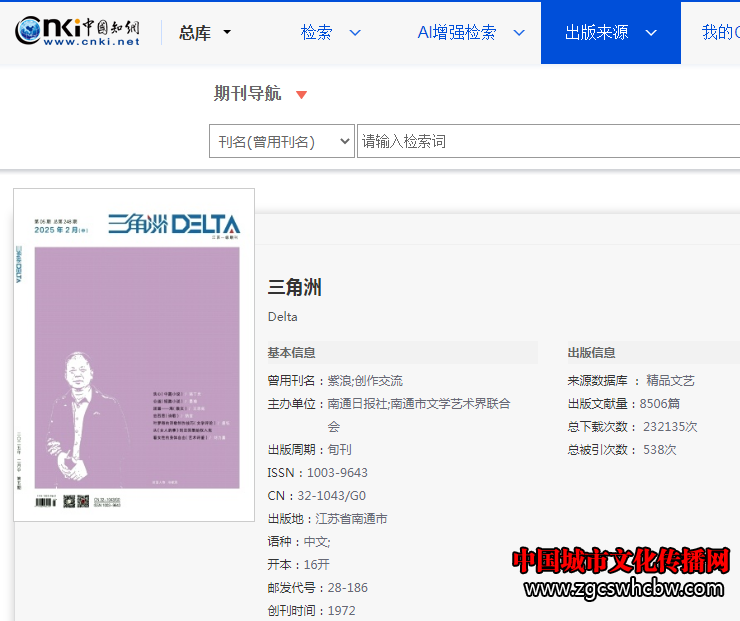
Task: Click the 总库 label
Action: [195, 33]
